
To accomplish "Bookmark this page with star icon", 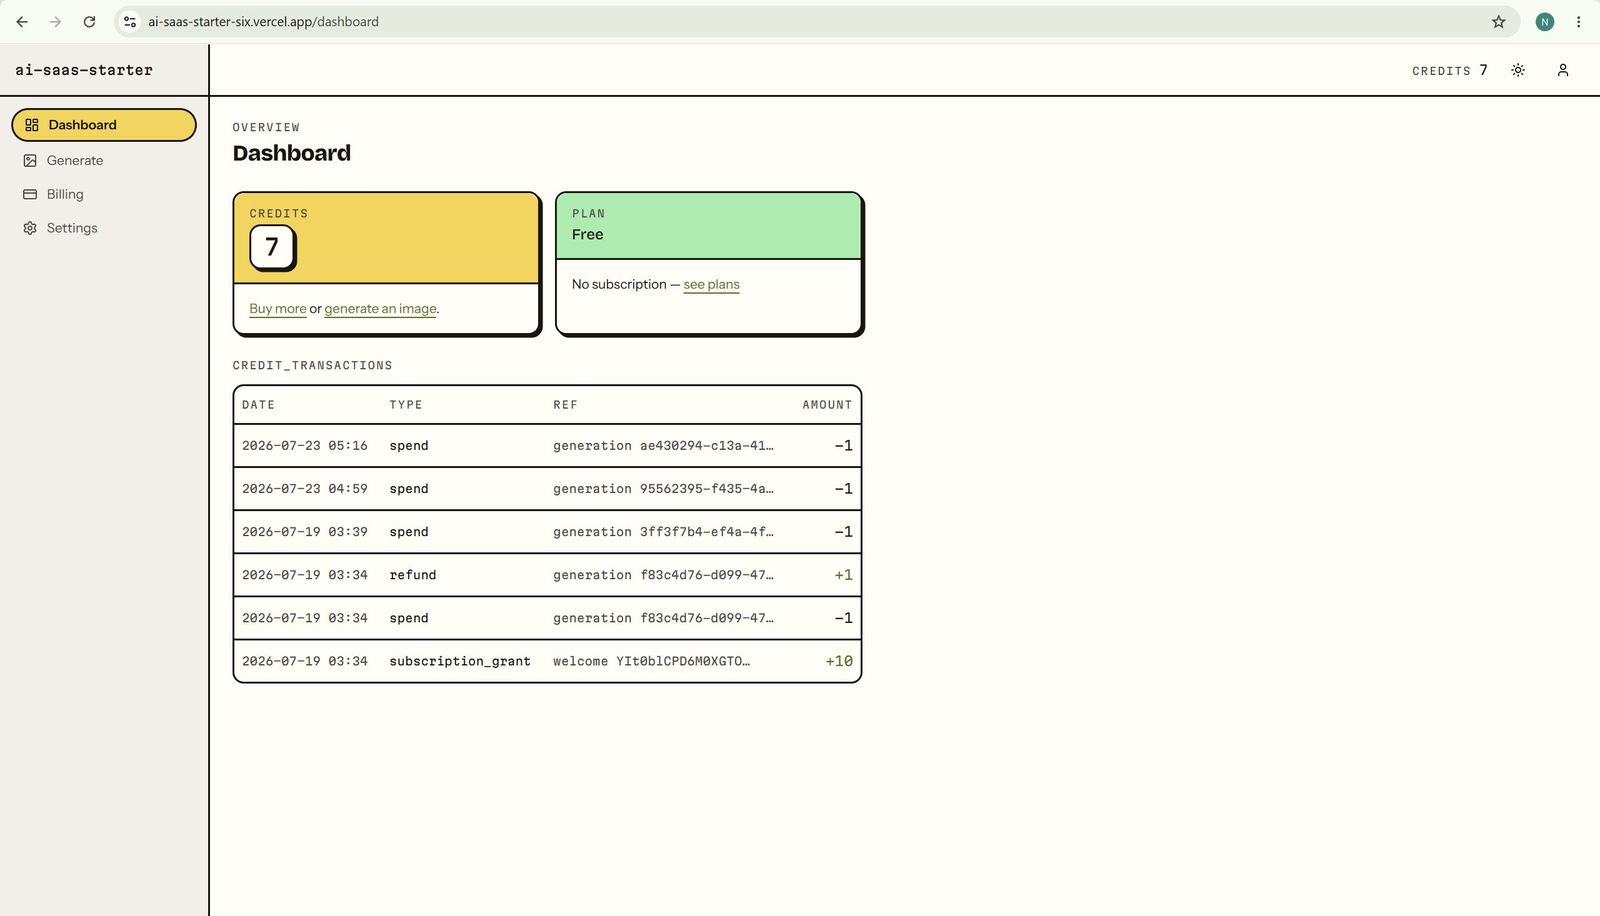I will pyautogui.click(x=1498, y=22).
